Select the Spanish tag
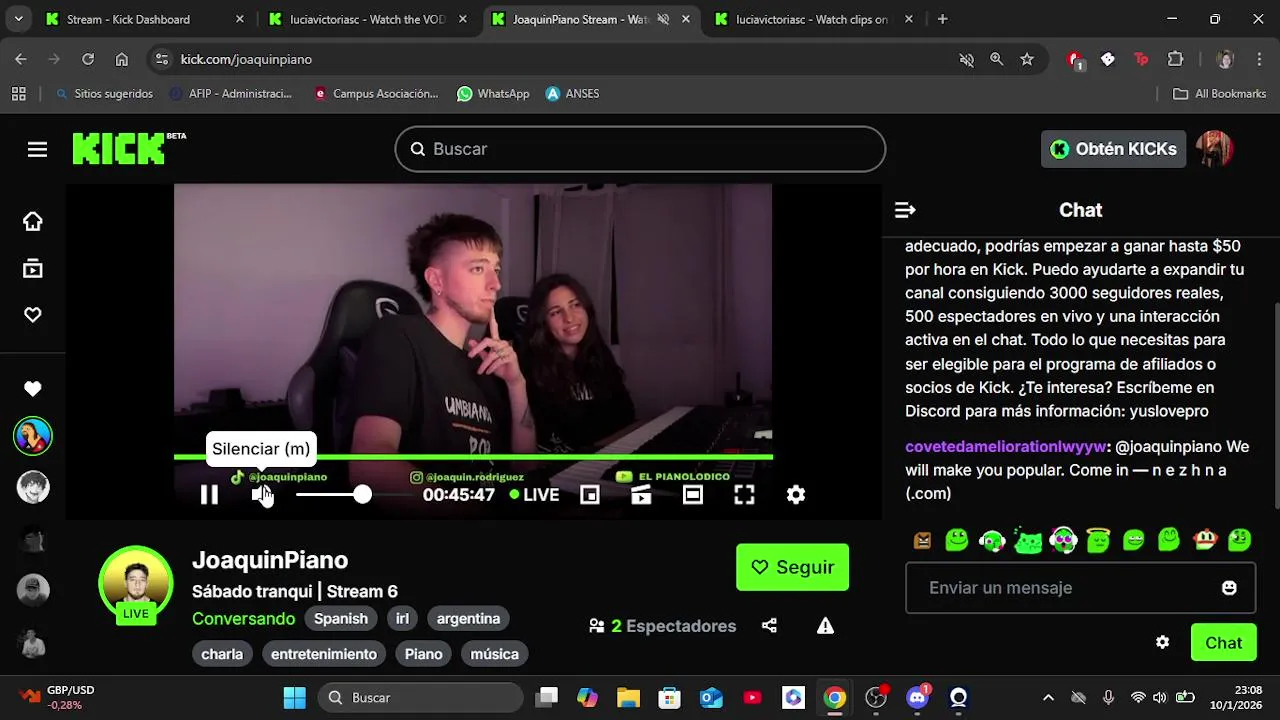The image size is (1280, 720). 341,618
